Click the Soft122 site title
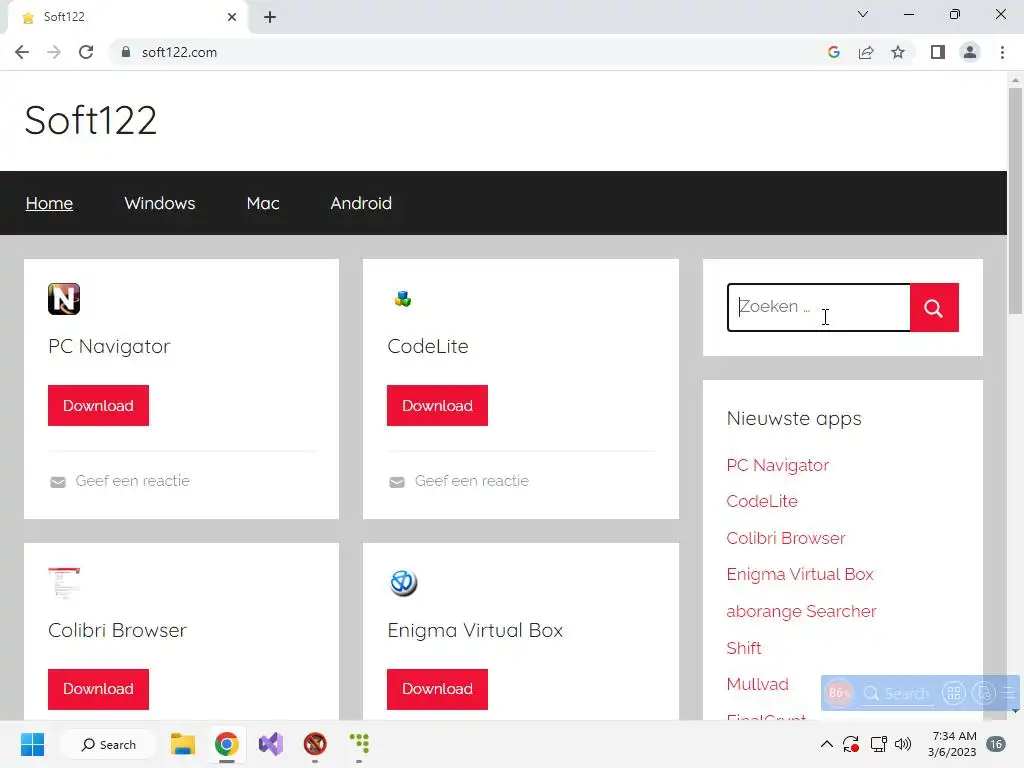Viewport: 1024px width, 768px height. (x=91, y=120)
